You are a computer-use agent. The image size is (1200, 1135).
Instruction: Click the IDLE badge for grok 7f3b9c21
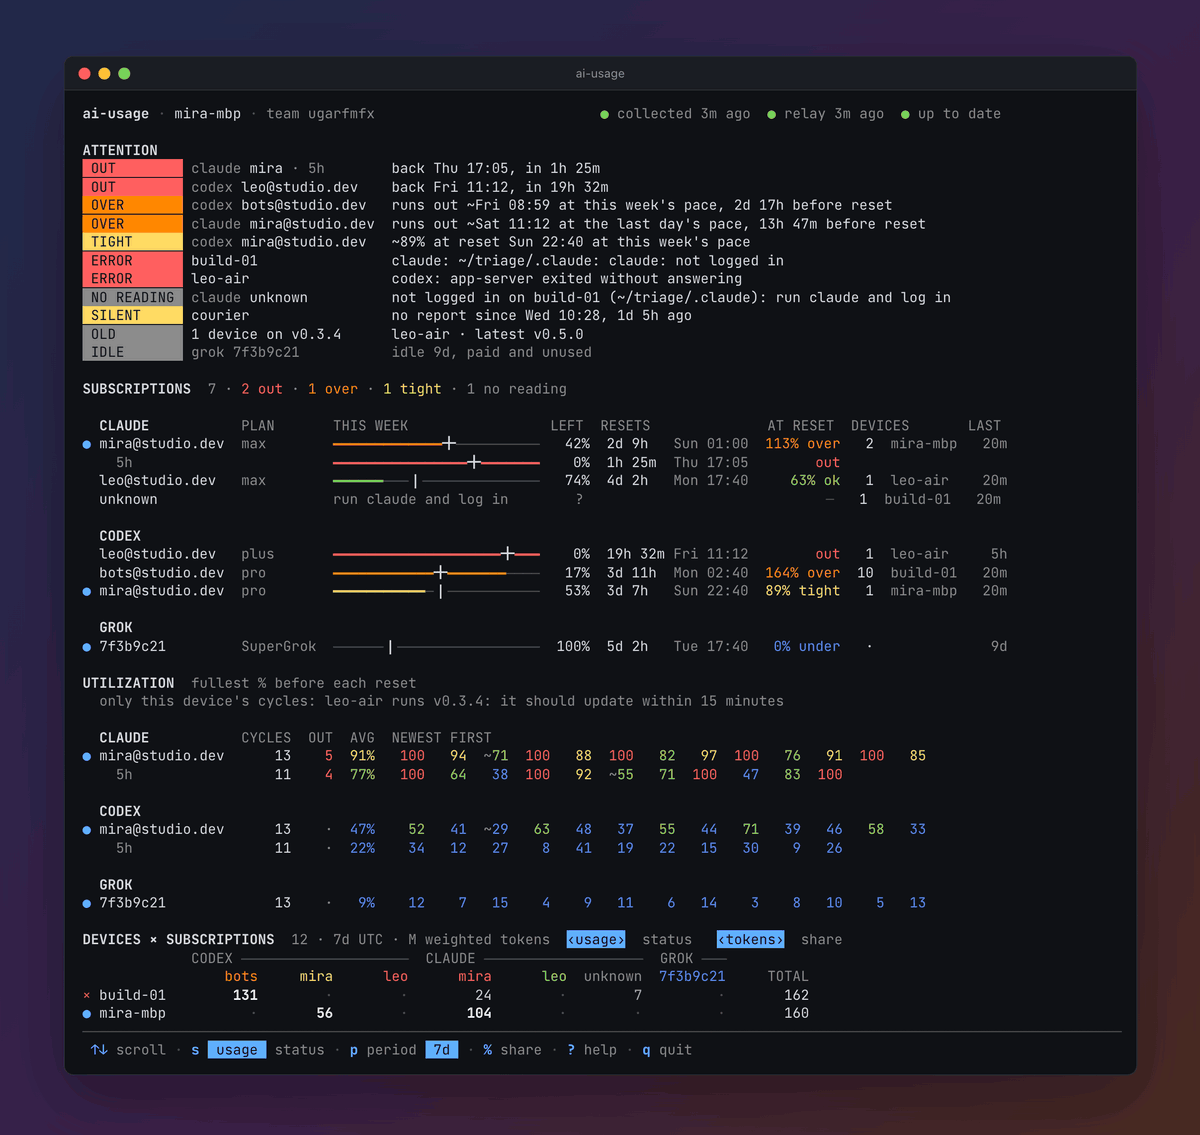point(133,352)
